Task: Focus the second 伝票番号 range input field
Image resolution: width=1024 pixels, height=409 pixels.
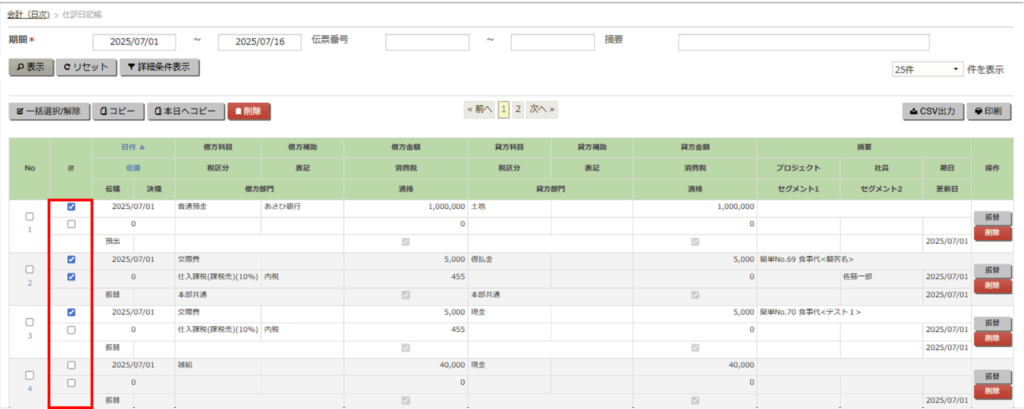Action: (552, 42)
